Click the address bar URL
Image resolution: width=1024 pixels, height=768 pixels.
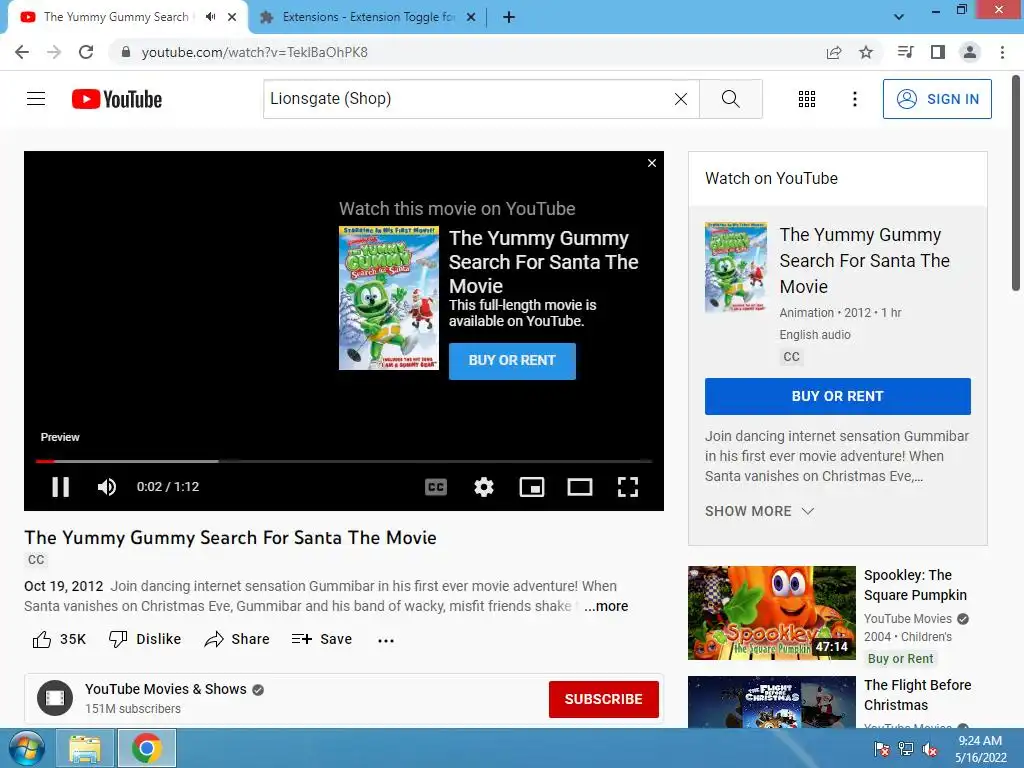(x=255, y=52)
